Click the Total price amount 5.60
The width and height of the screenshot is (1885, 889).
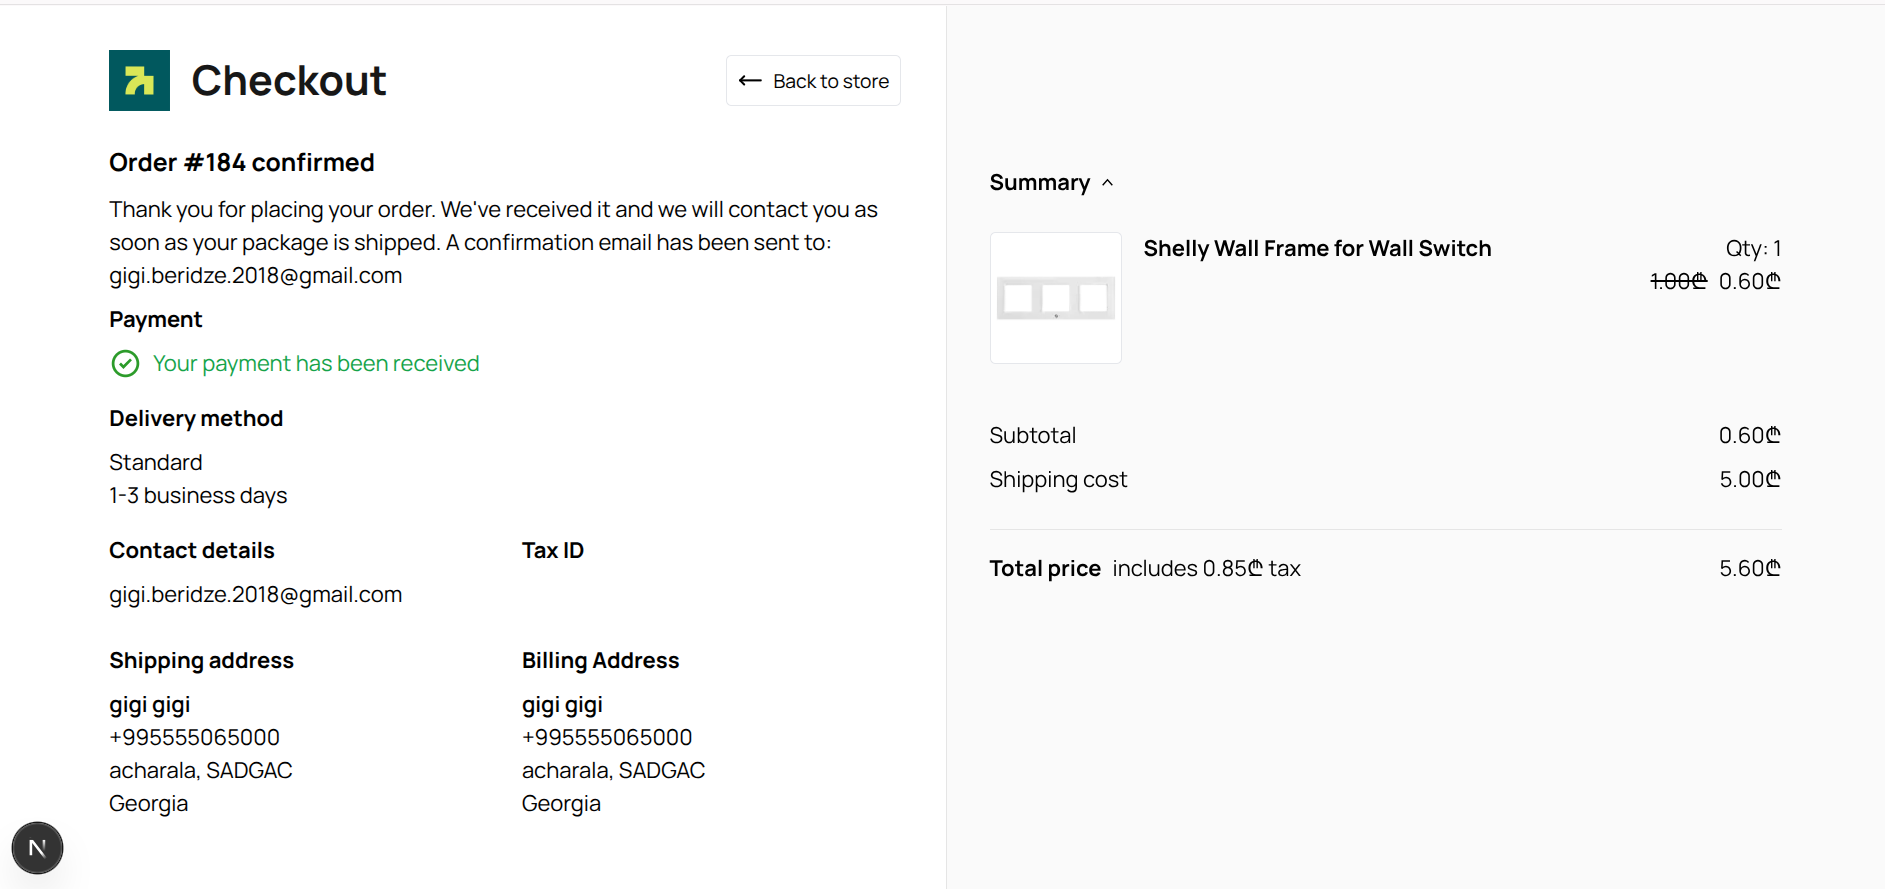point(1750,569)
